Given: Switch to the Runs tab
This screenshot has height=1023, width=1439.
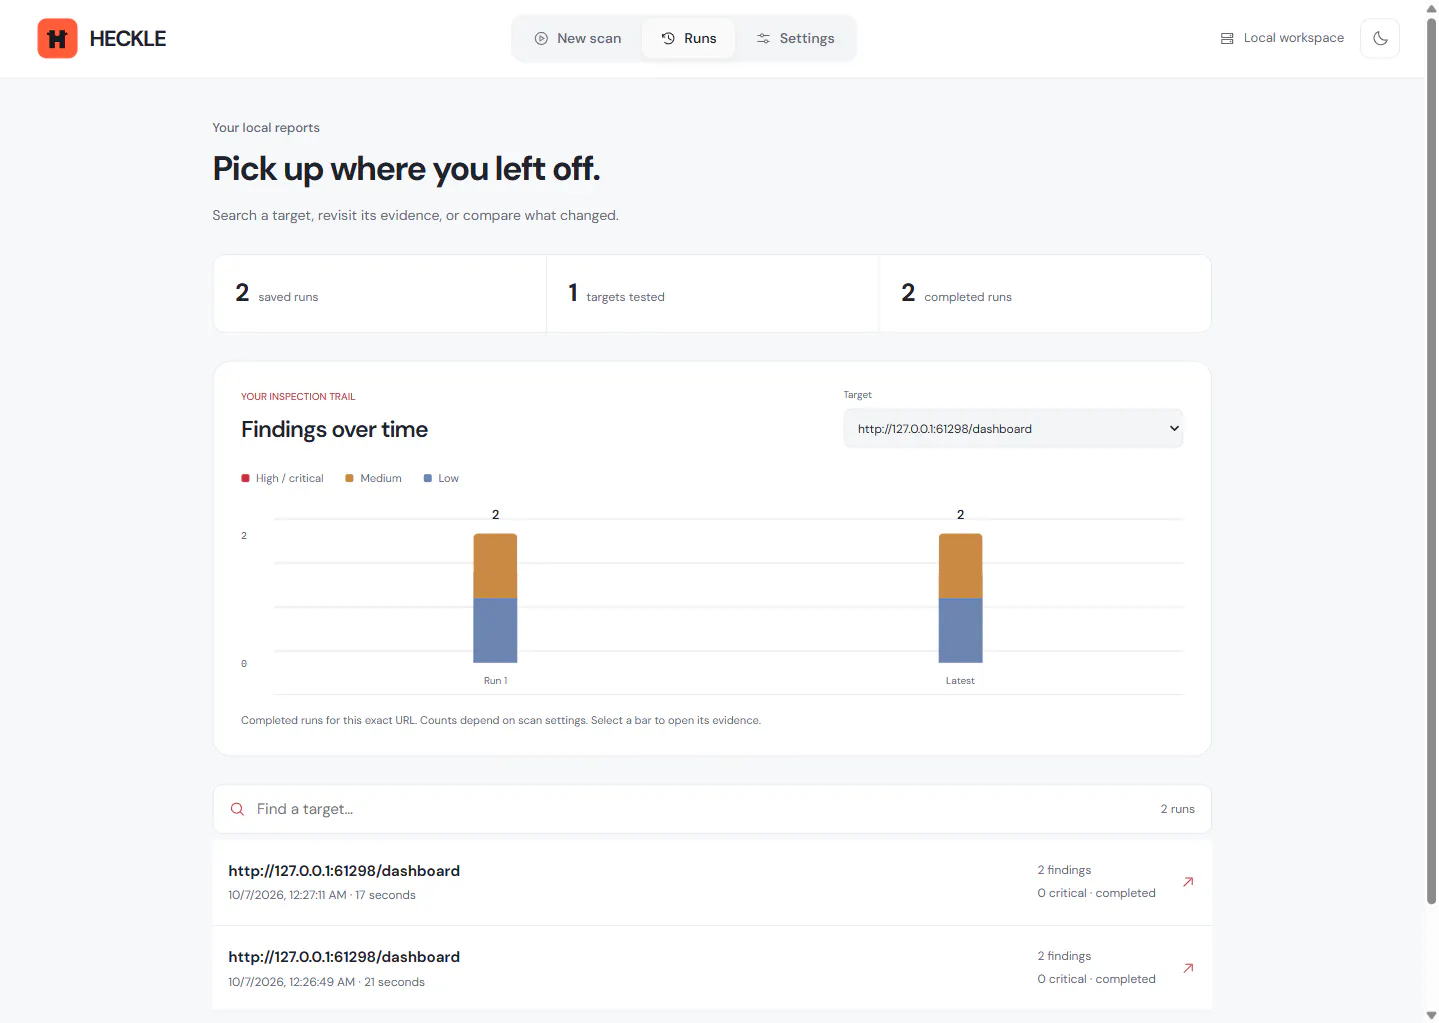Looking at the screenshot, I should pyautogui.click(x=689, y=38).
